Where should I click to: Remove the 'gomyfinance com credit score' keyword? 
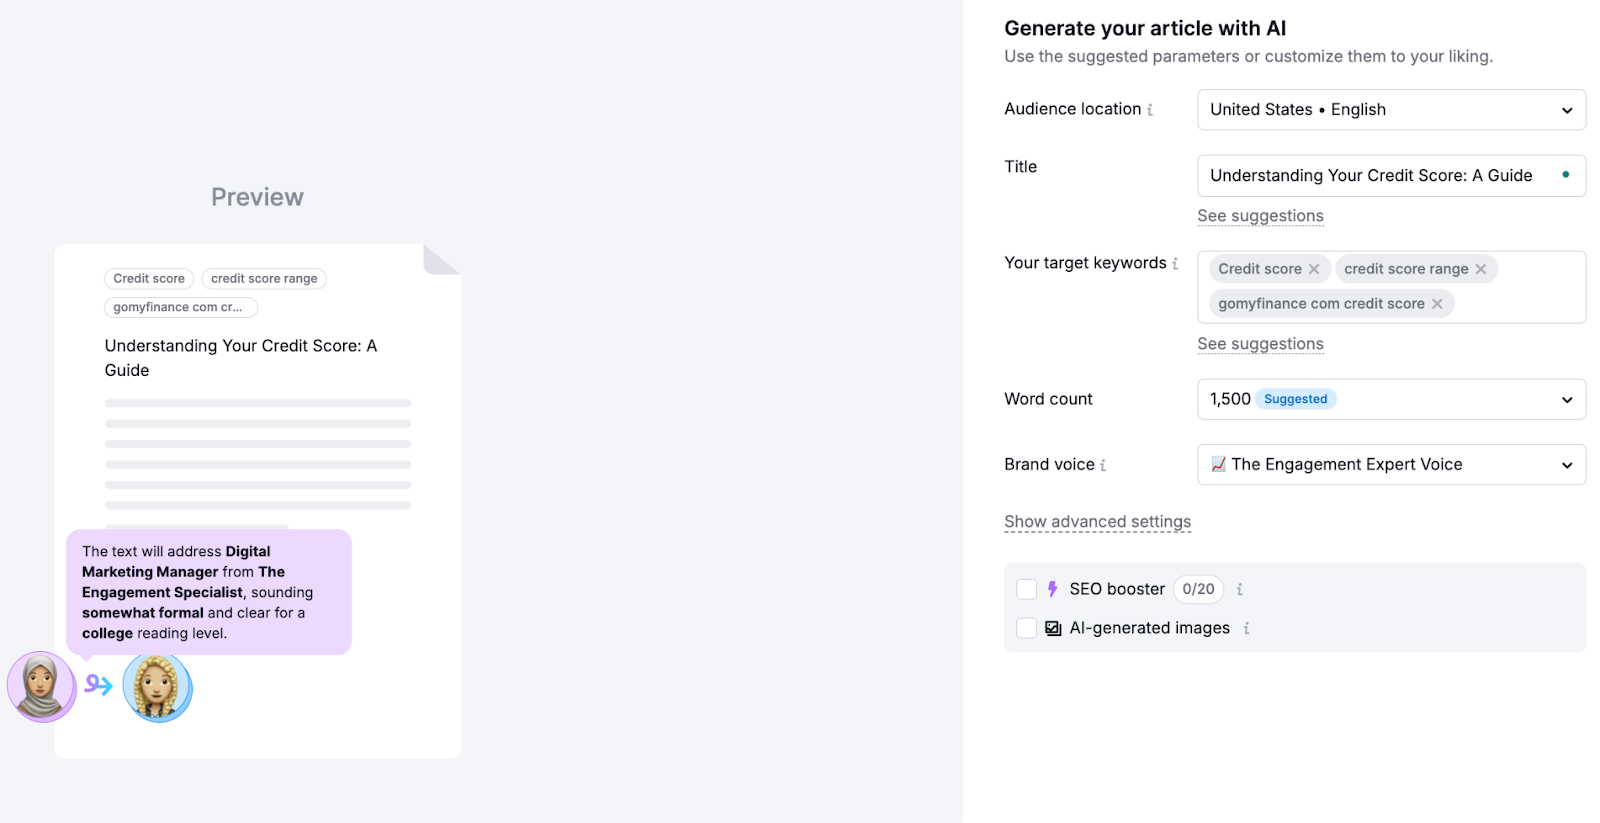pyautogui.click(x=1437, y=304)
